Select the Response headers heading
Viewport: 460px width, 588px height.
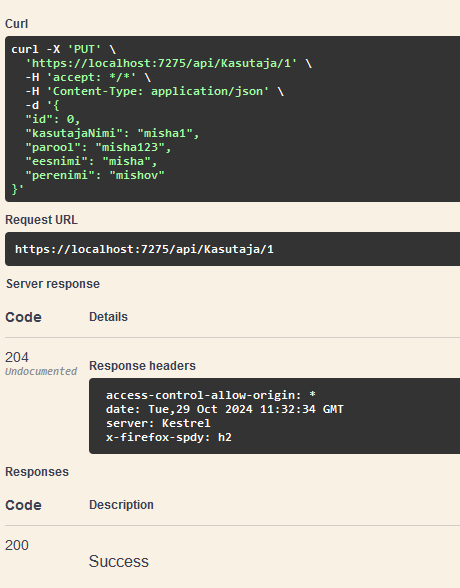(x=142, y=366)
